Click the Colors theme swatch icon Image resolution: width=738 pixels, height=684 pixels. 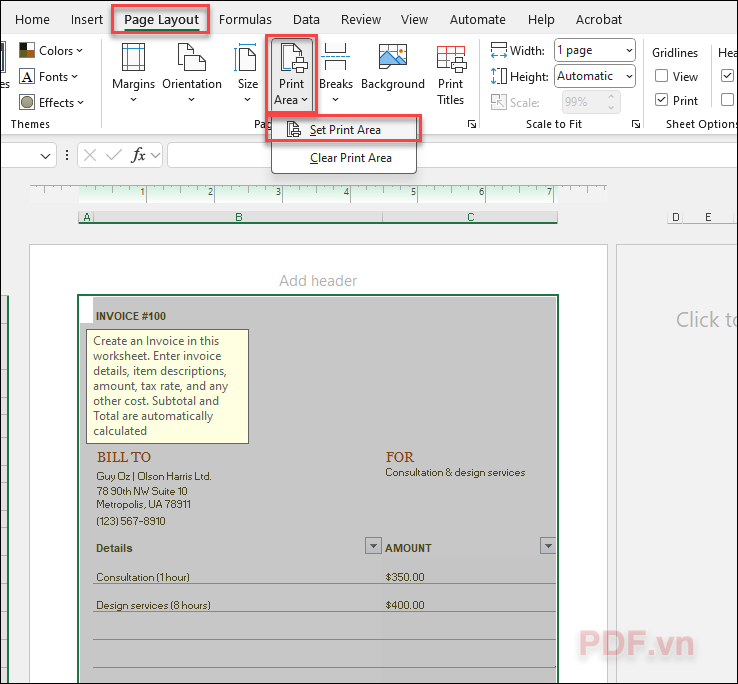tap(27, 50)
